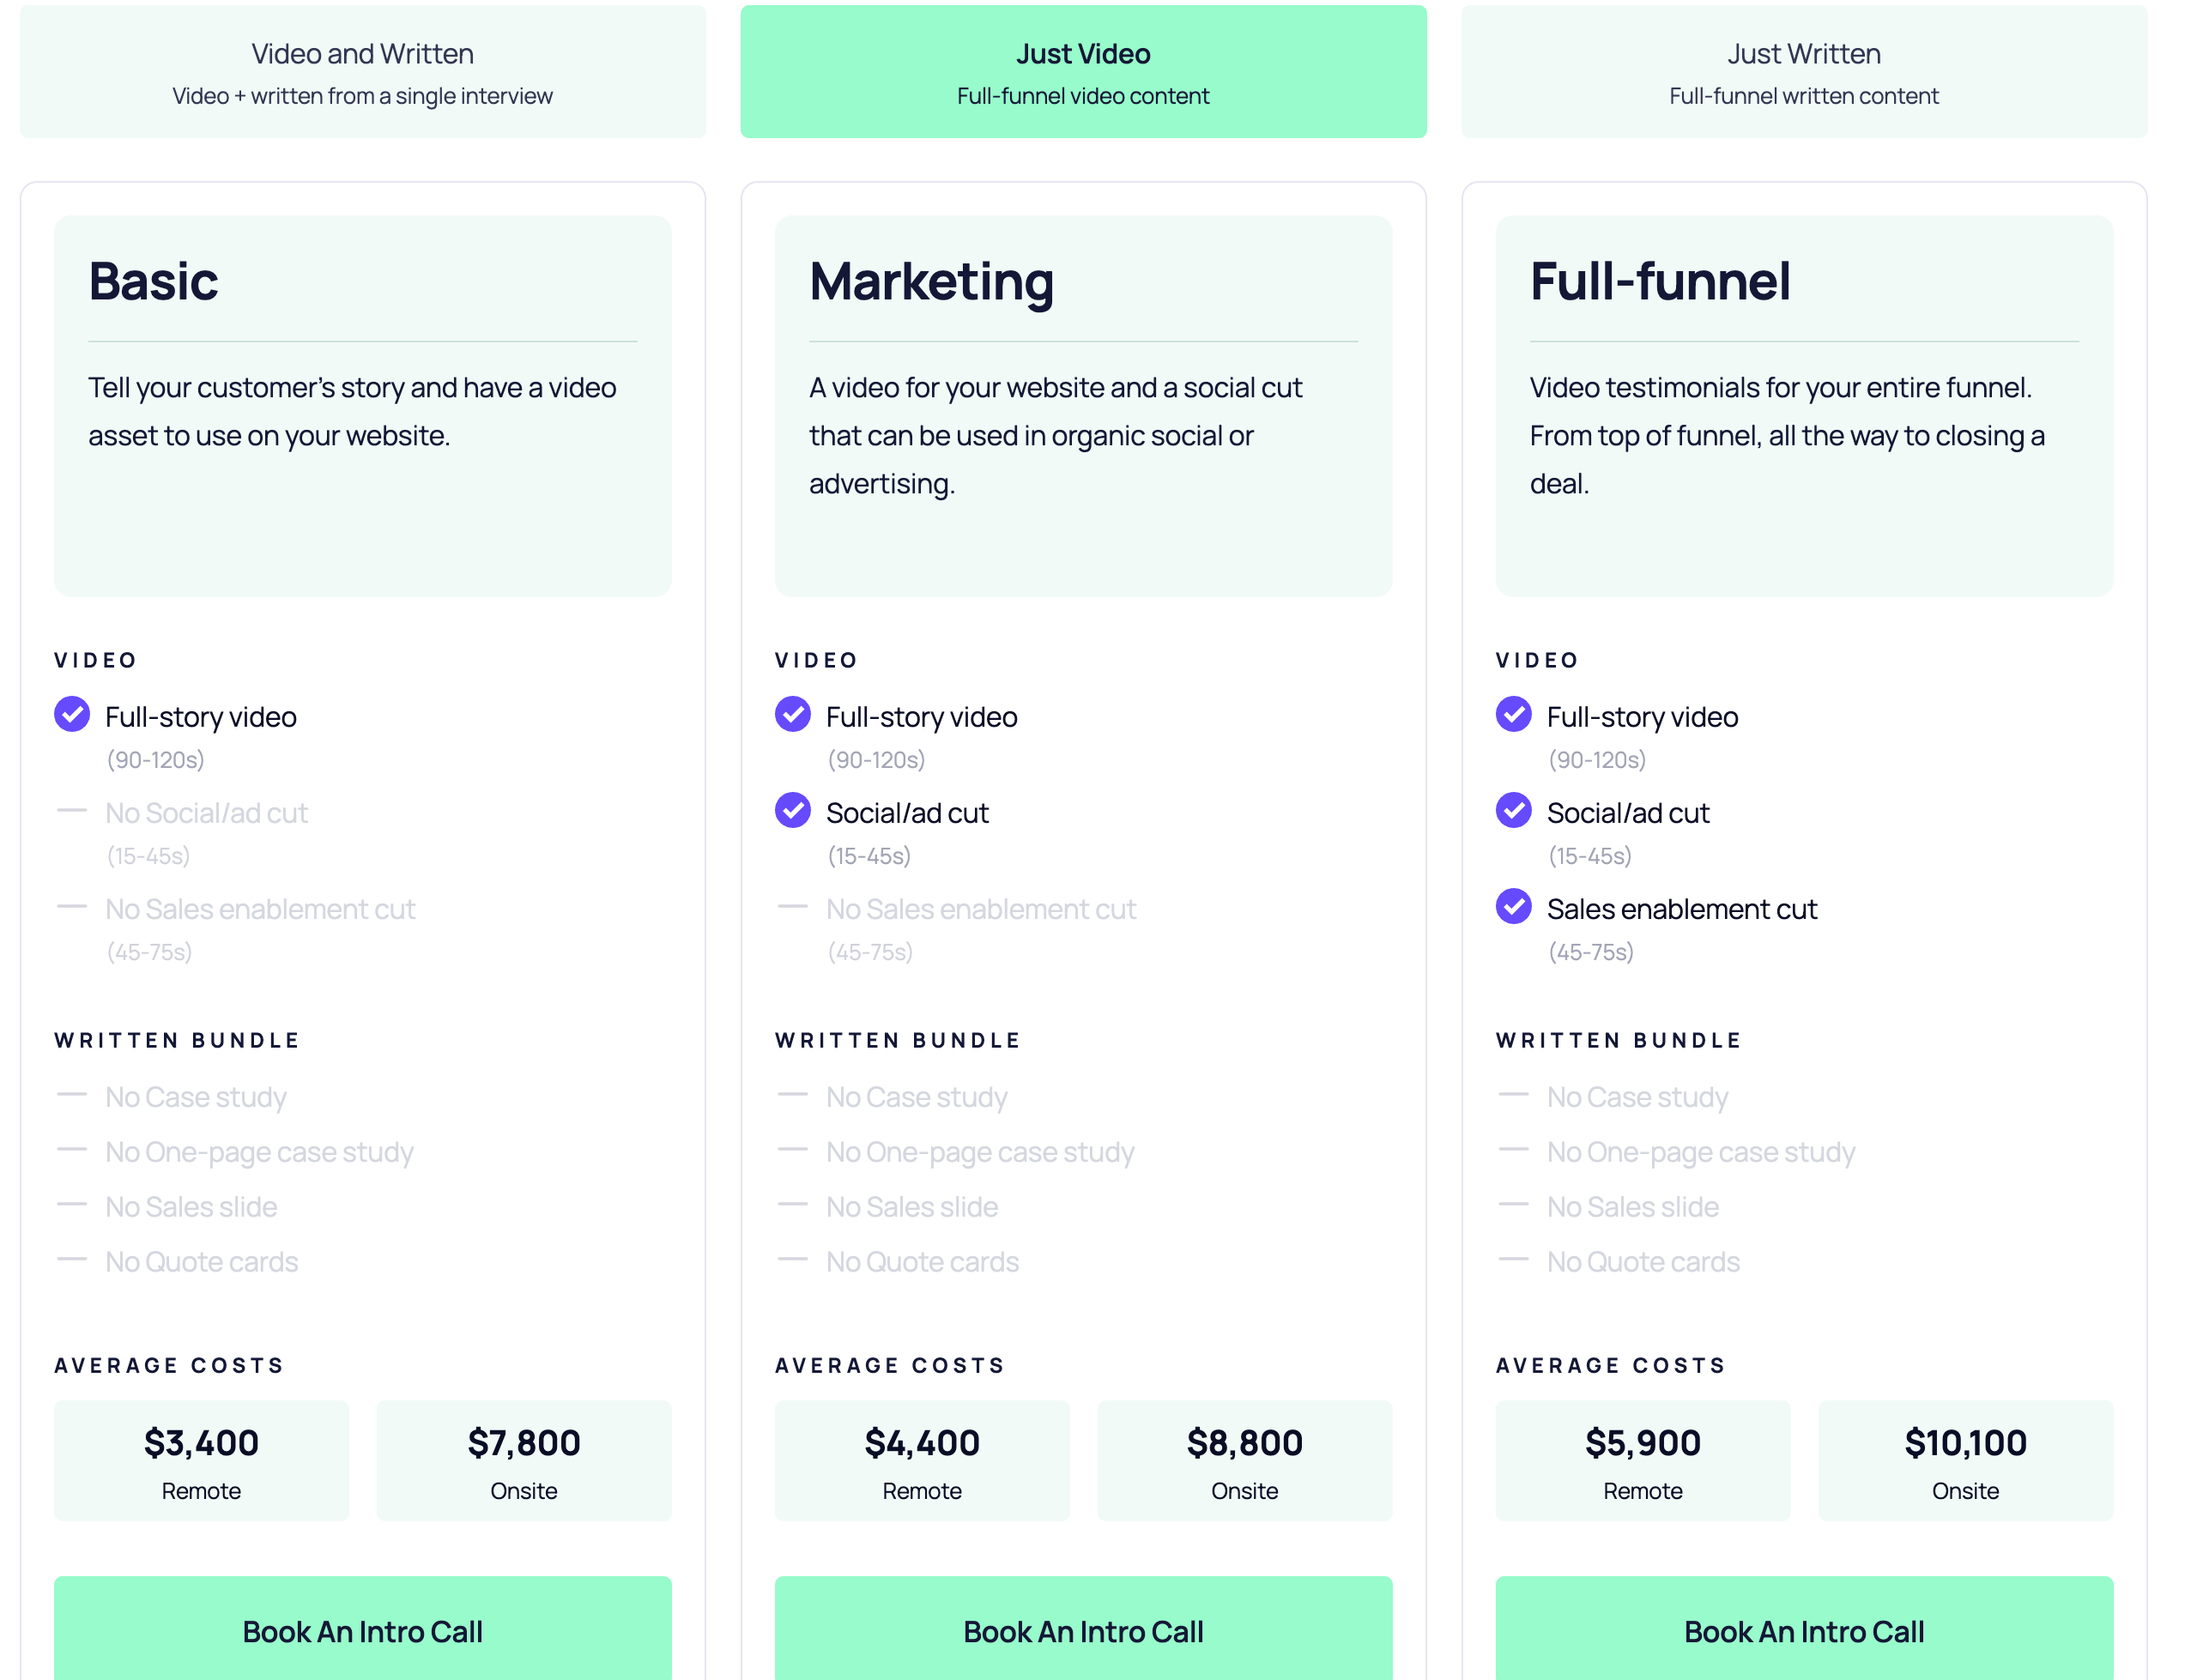Screen dimensions: 2197x1680
Task: Click dash icon beside Basic's No Social/ad cut
Action: point(72,810)
